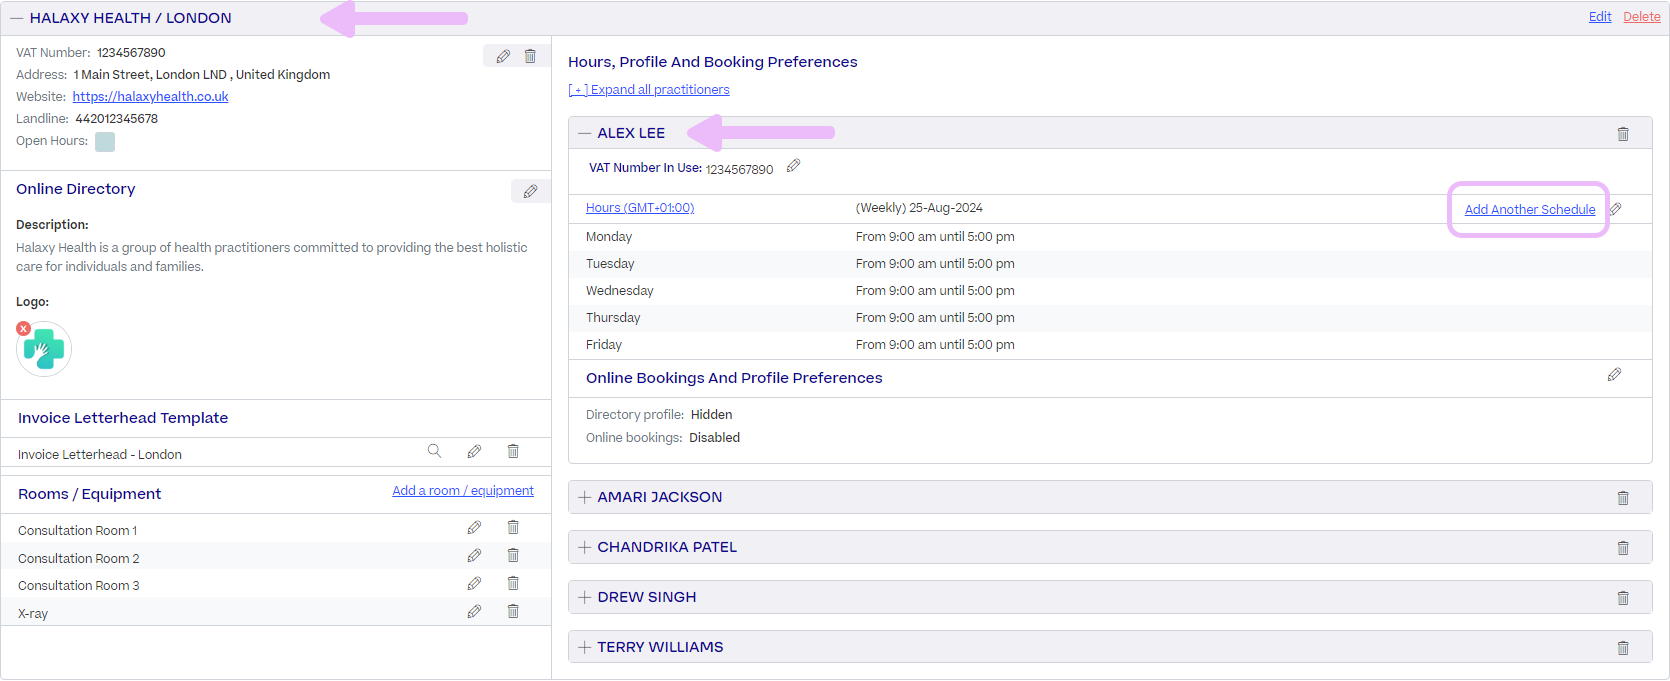Click the clinic logo thumbnail
1670x681 pixels.
(44, 349)
